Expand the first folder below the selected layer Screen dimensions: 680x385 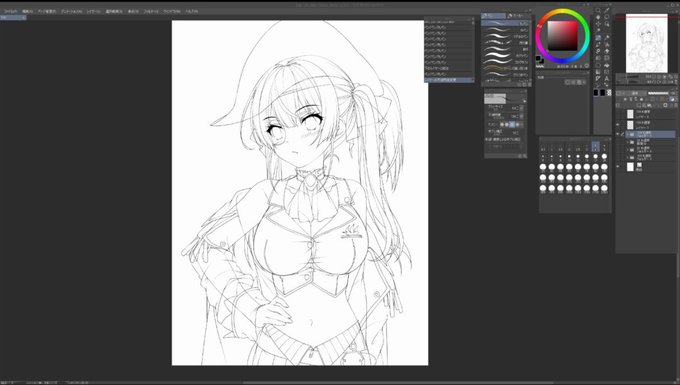coord(628,142)
